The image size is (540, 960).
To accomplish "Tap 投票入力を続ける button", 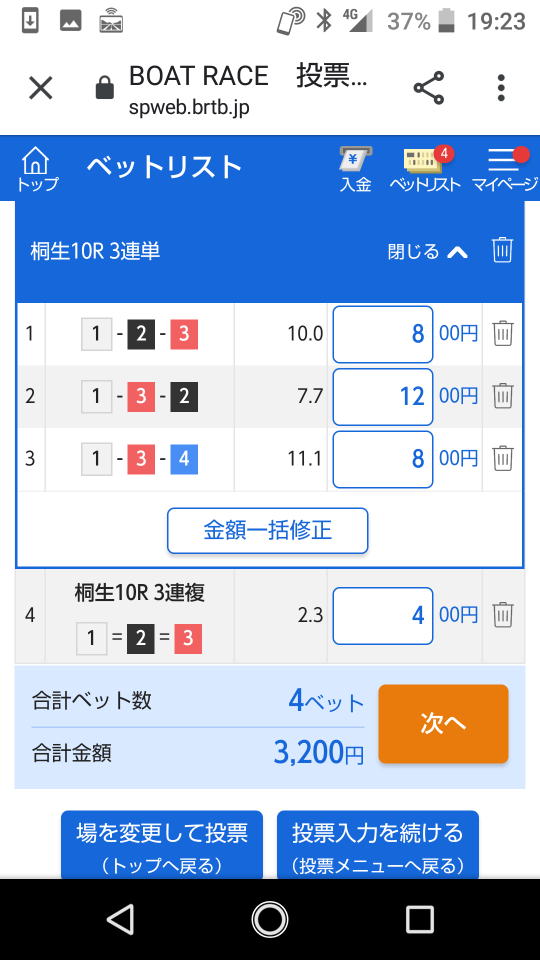I will [x=378, y=847].
